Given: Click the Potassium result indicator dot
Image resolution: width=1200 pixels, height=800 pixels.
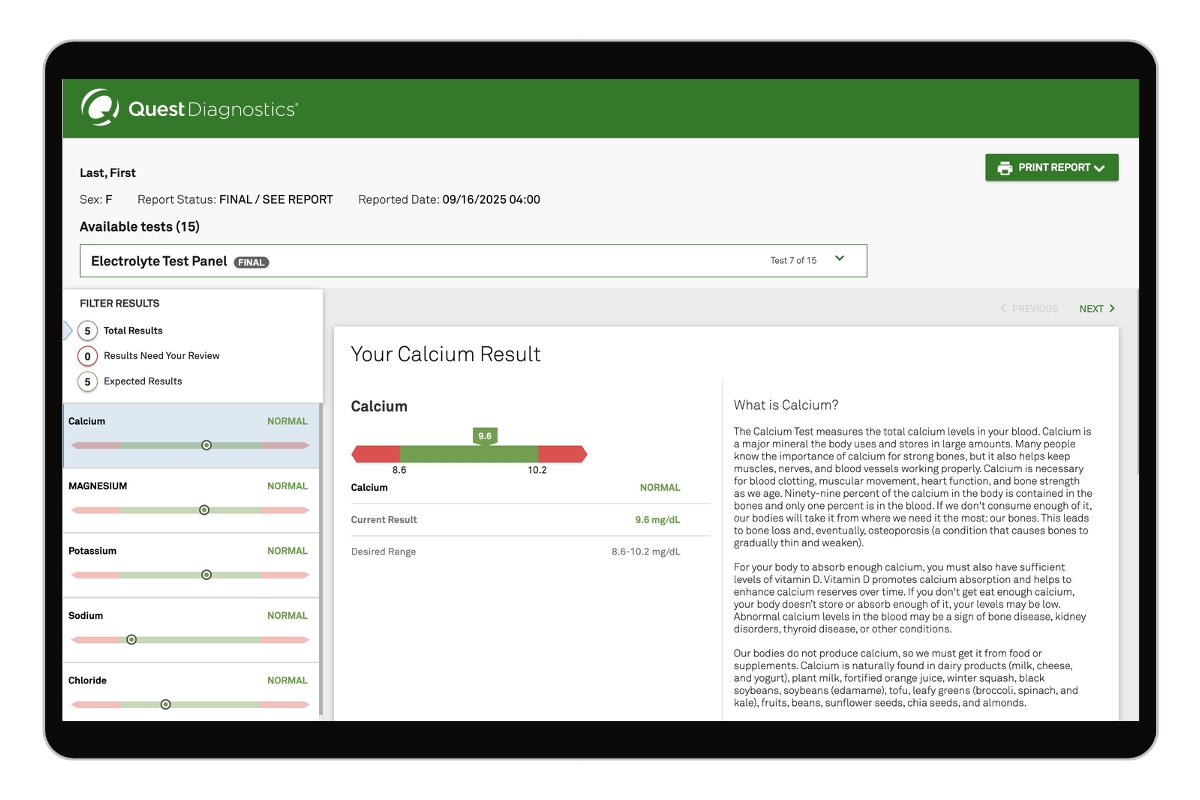Looking at the screenshot, I should tap(206, 575).
